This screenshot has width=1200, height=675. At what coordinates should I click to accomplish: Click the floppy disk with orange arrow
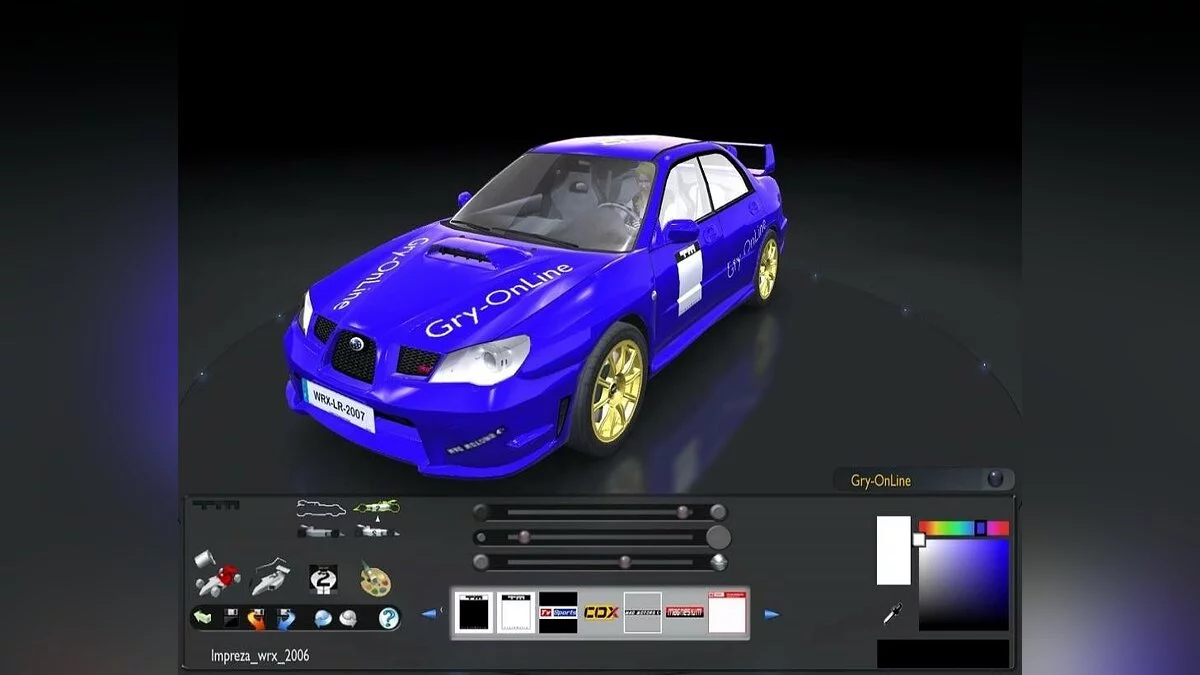257,619
